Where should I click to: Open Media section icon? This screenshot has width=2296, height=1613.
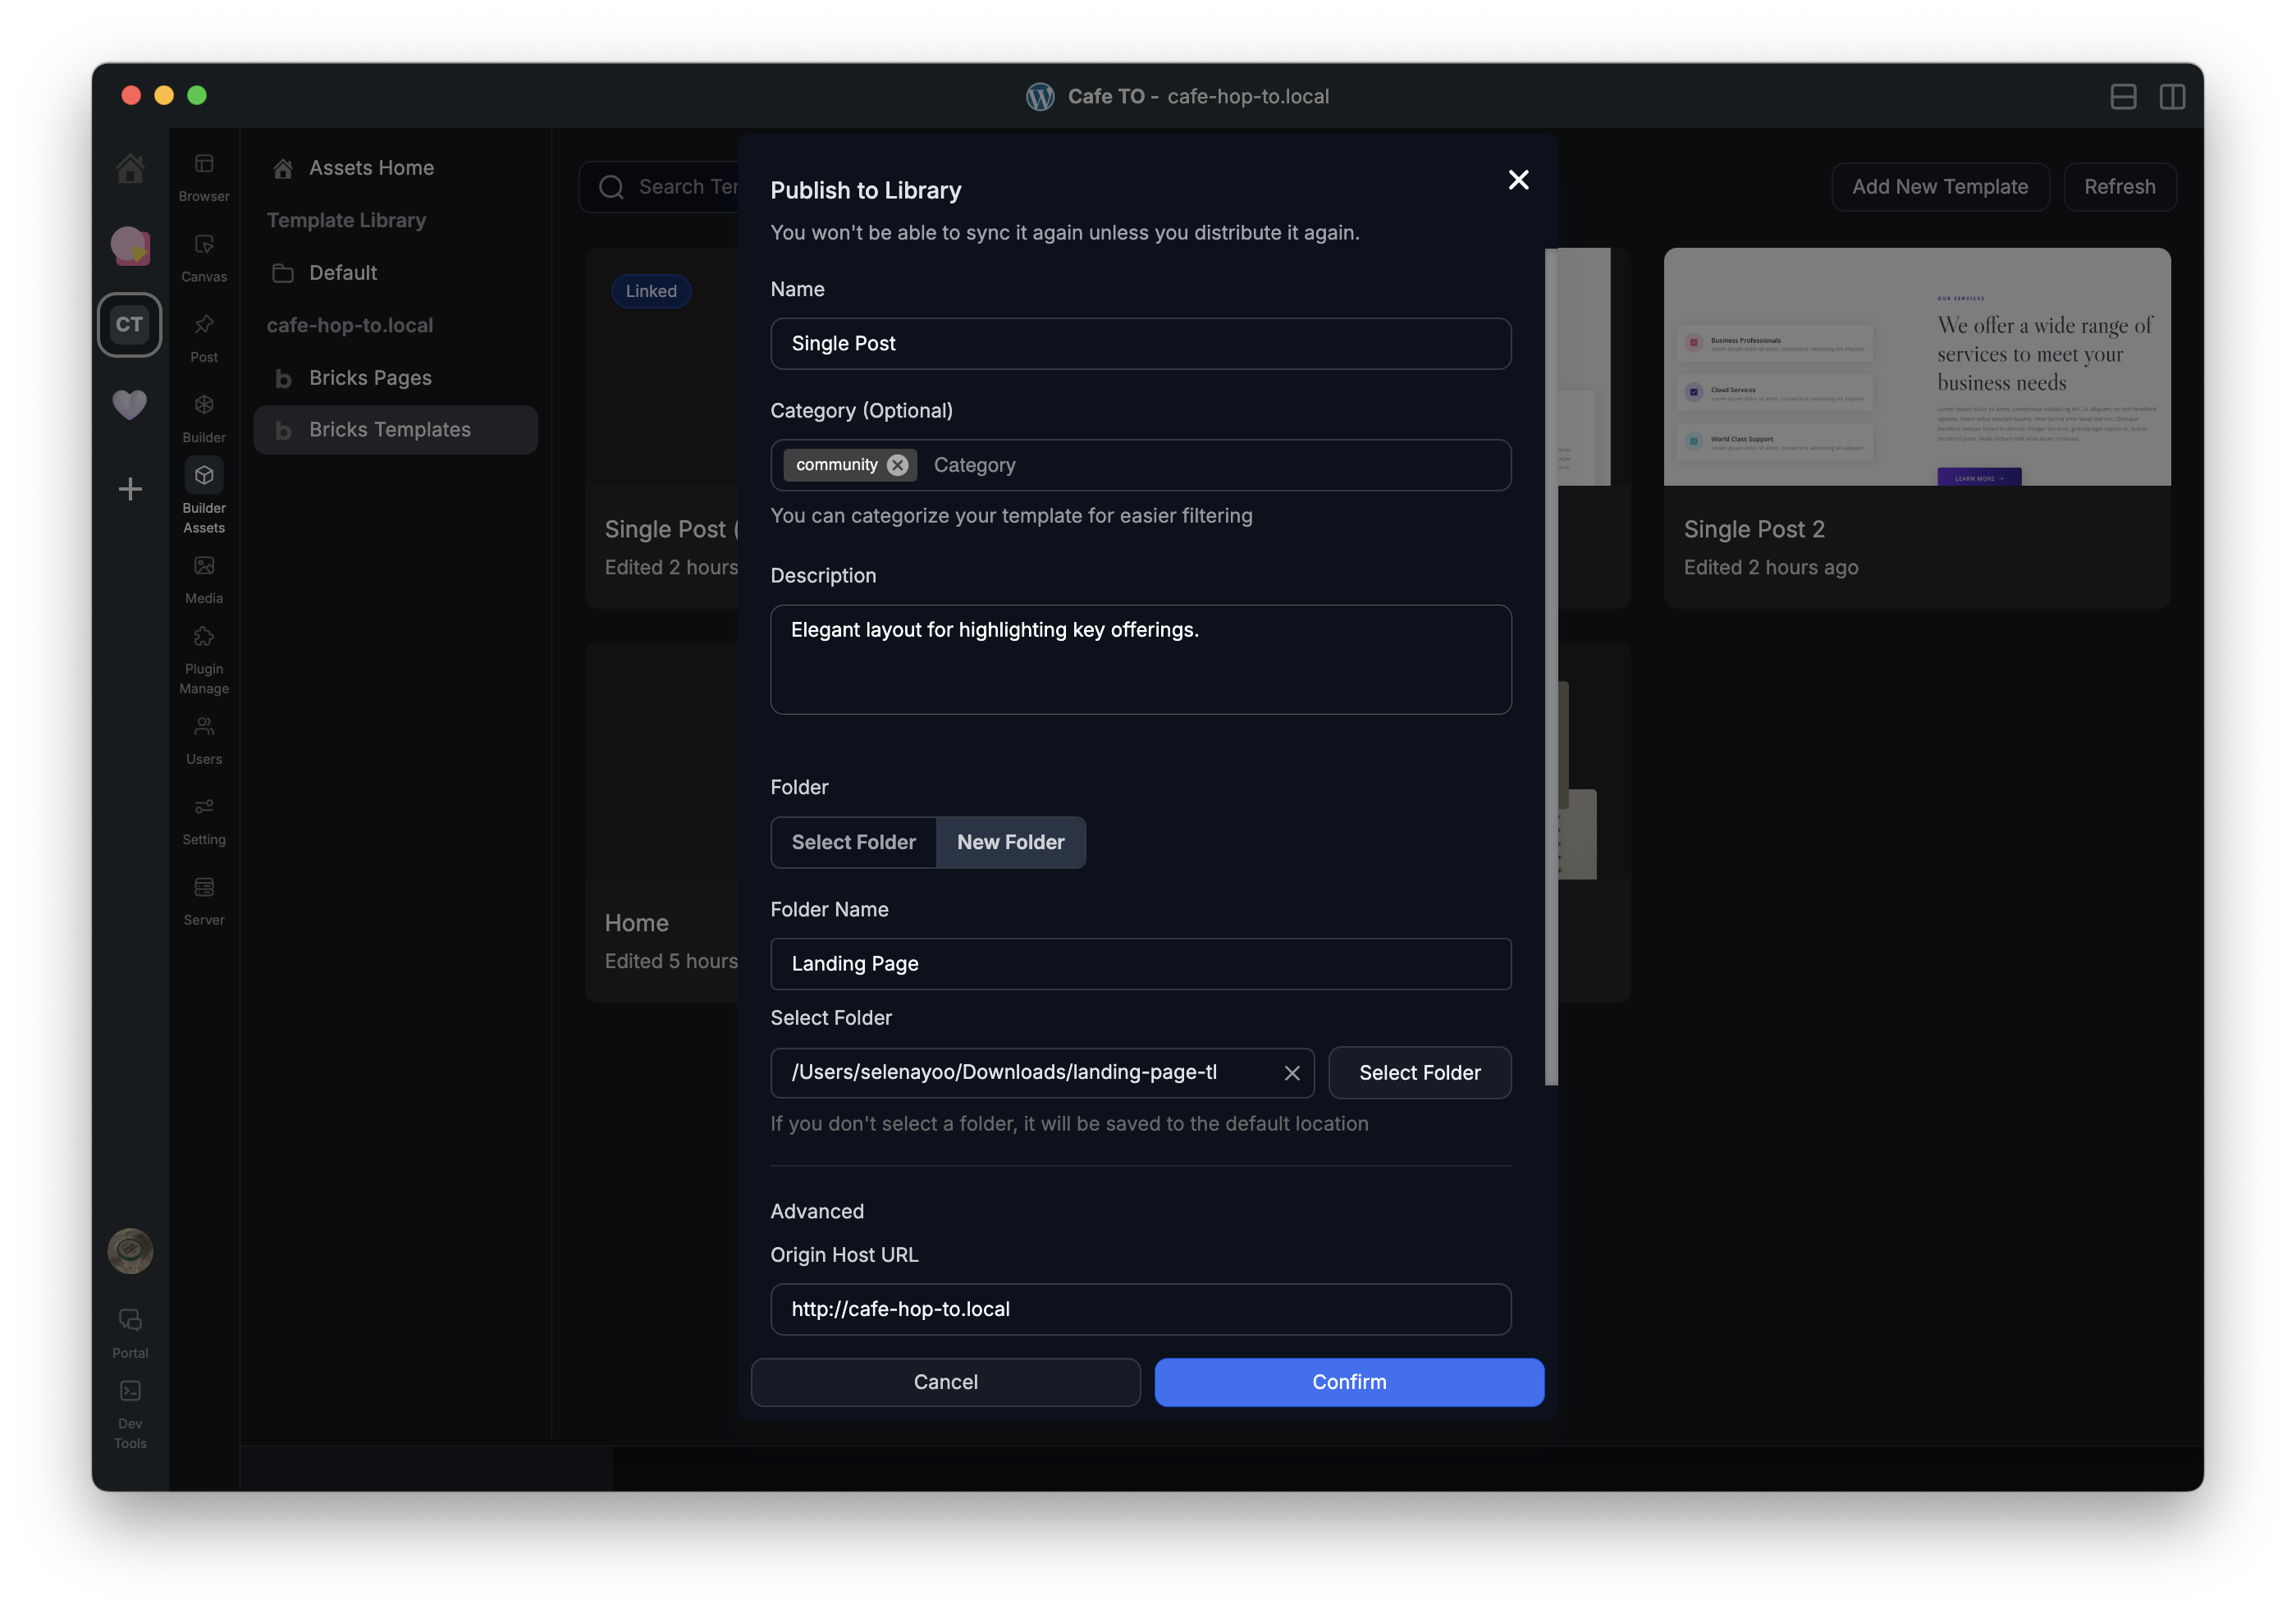coord(204,567)
